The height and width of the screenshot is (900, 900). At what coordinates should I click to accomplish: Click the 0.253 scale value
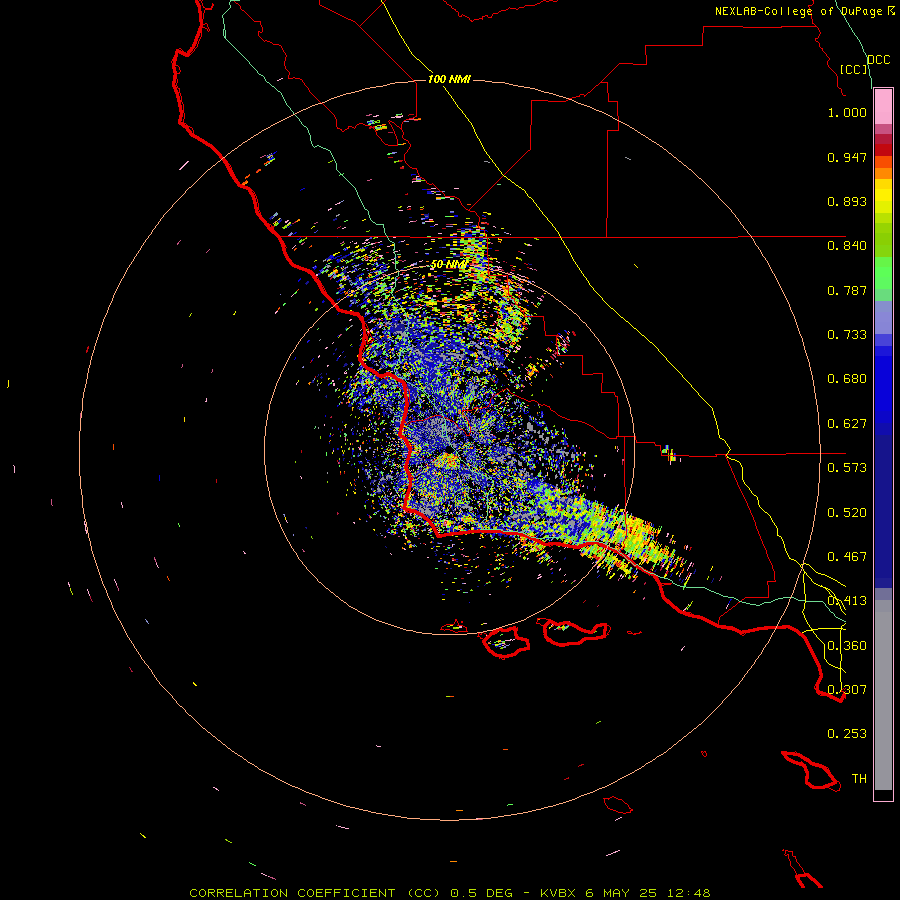point(847,734)
